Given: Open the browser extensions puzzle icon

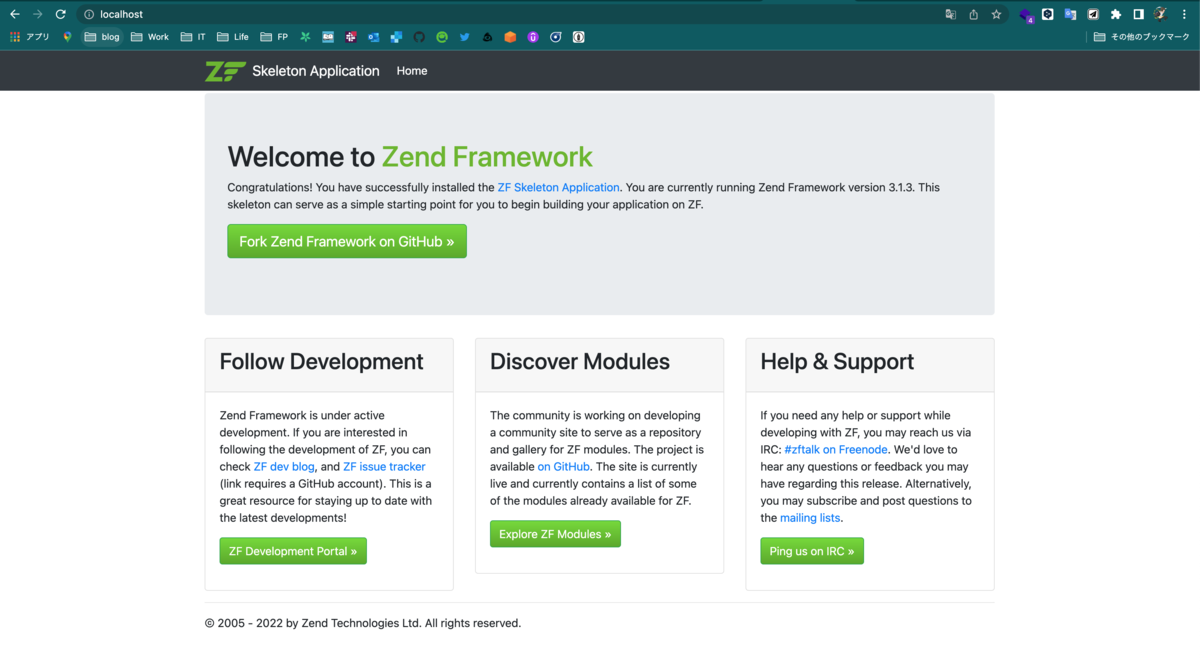Looking at the screenshot, I should coord(1115,14).
